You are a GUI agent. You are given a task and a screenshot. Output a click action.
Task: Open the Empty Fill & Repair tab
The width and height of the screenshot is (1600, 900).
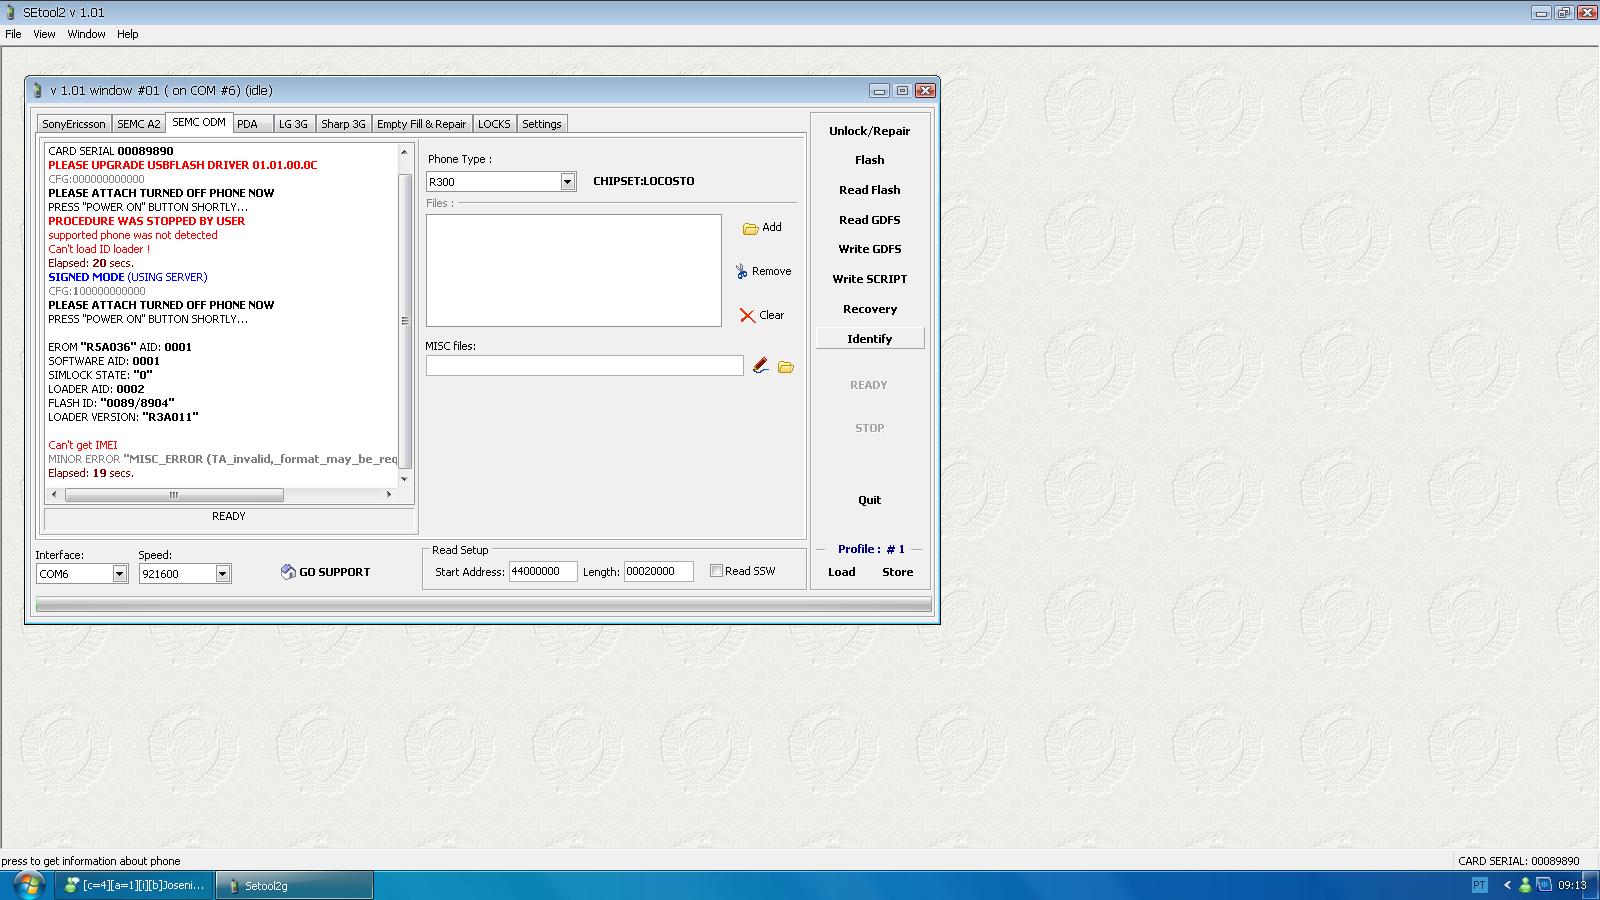click(421, 124)
